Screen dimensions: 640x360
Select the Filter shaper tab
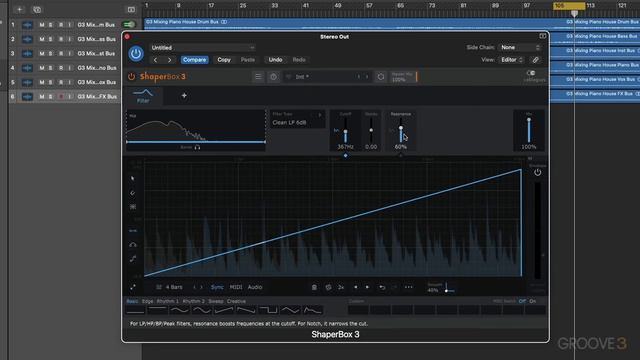coord(143,96)
